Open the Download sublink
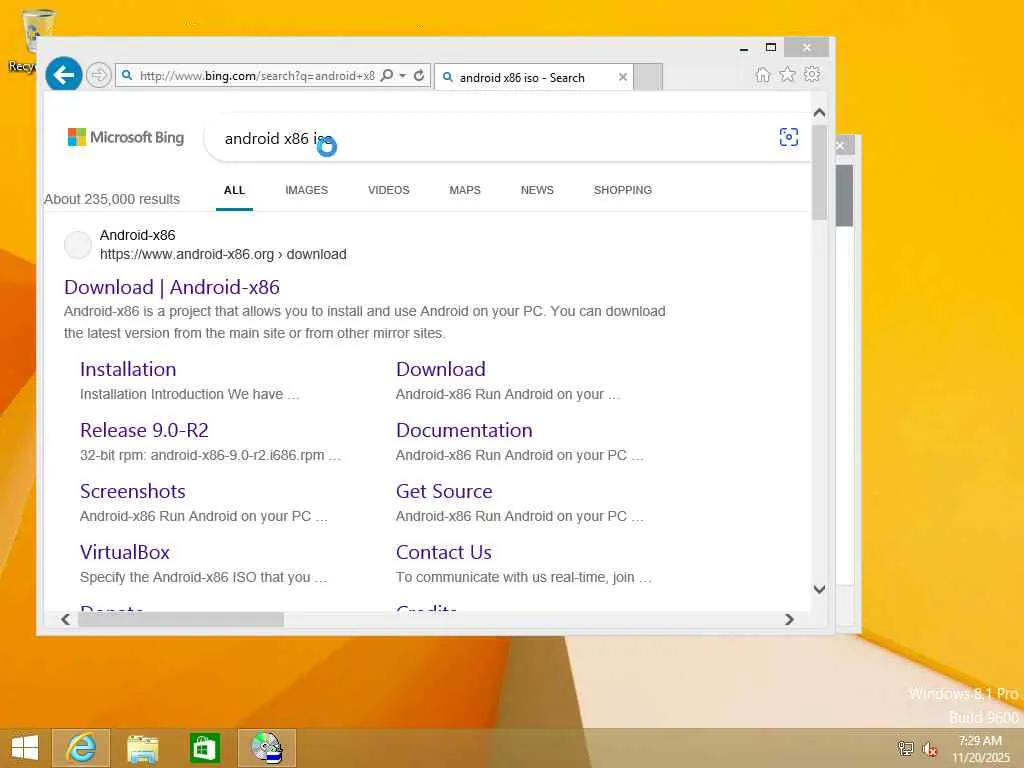 (x=441, y=369)
